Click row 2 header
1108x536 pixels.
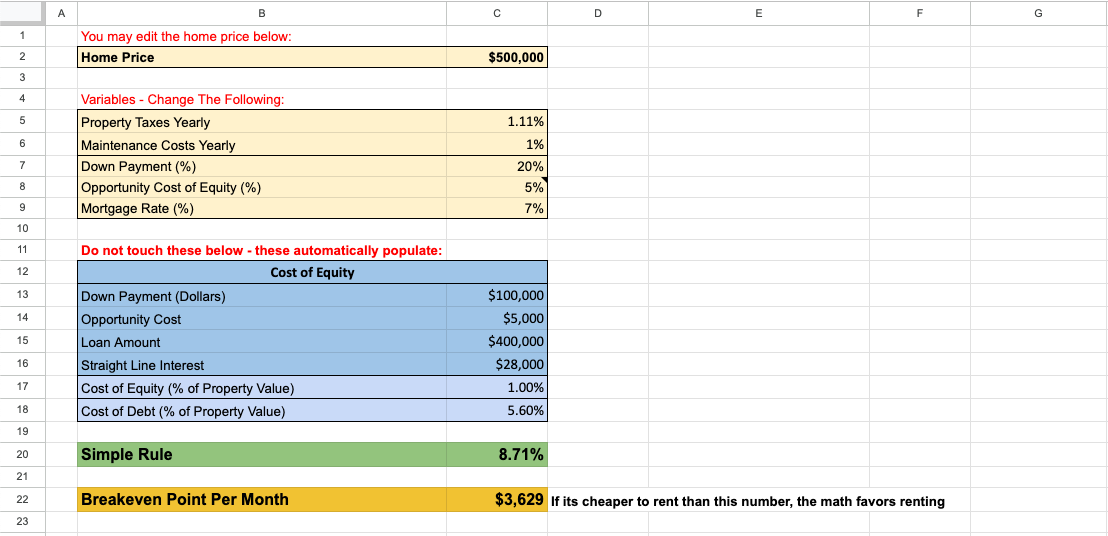point(22,58)
